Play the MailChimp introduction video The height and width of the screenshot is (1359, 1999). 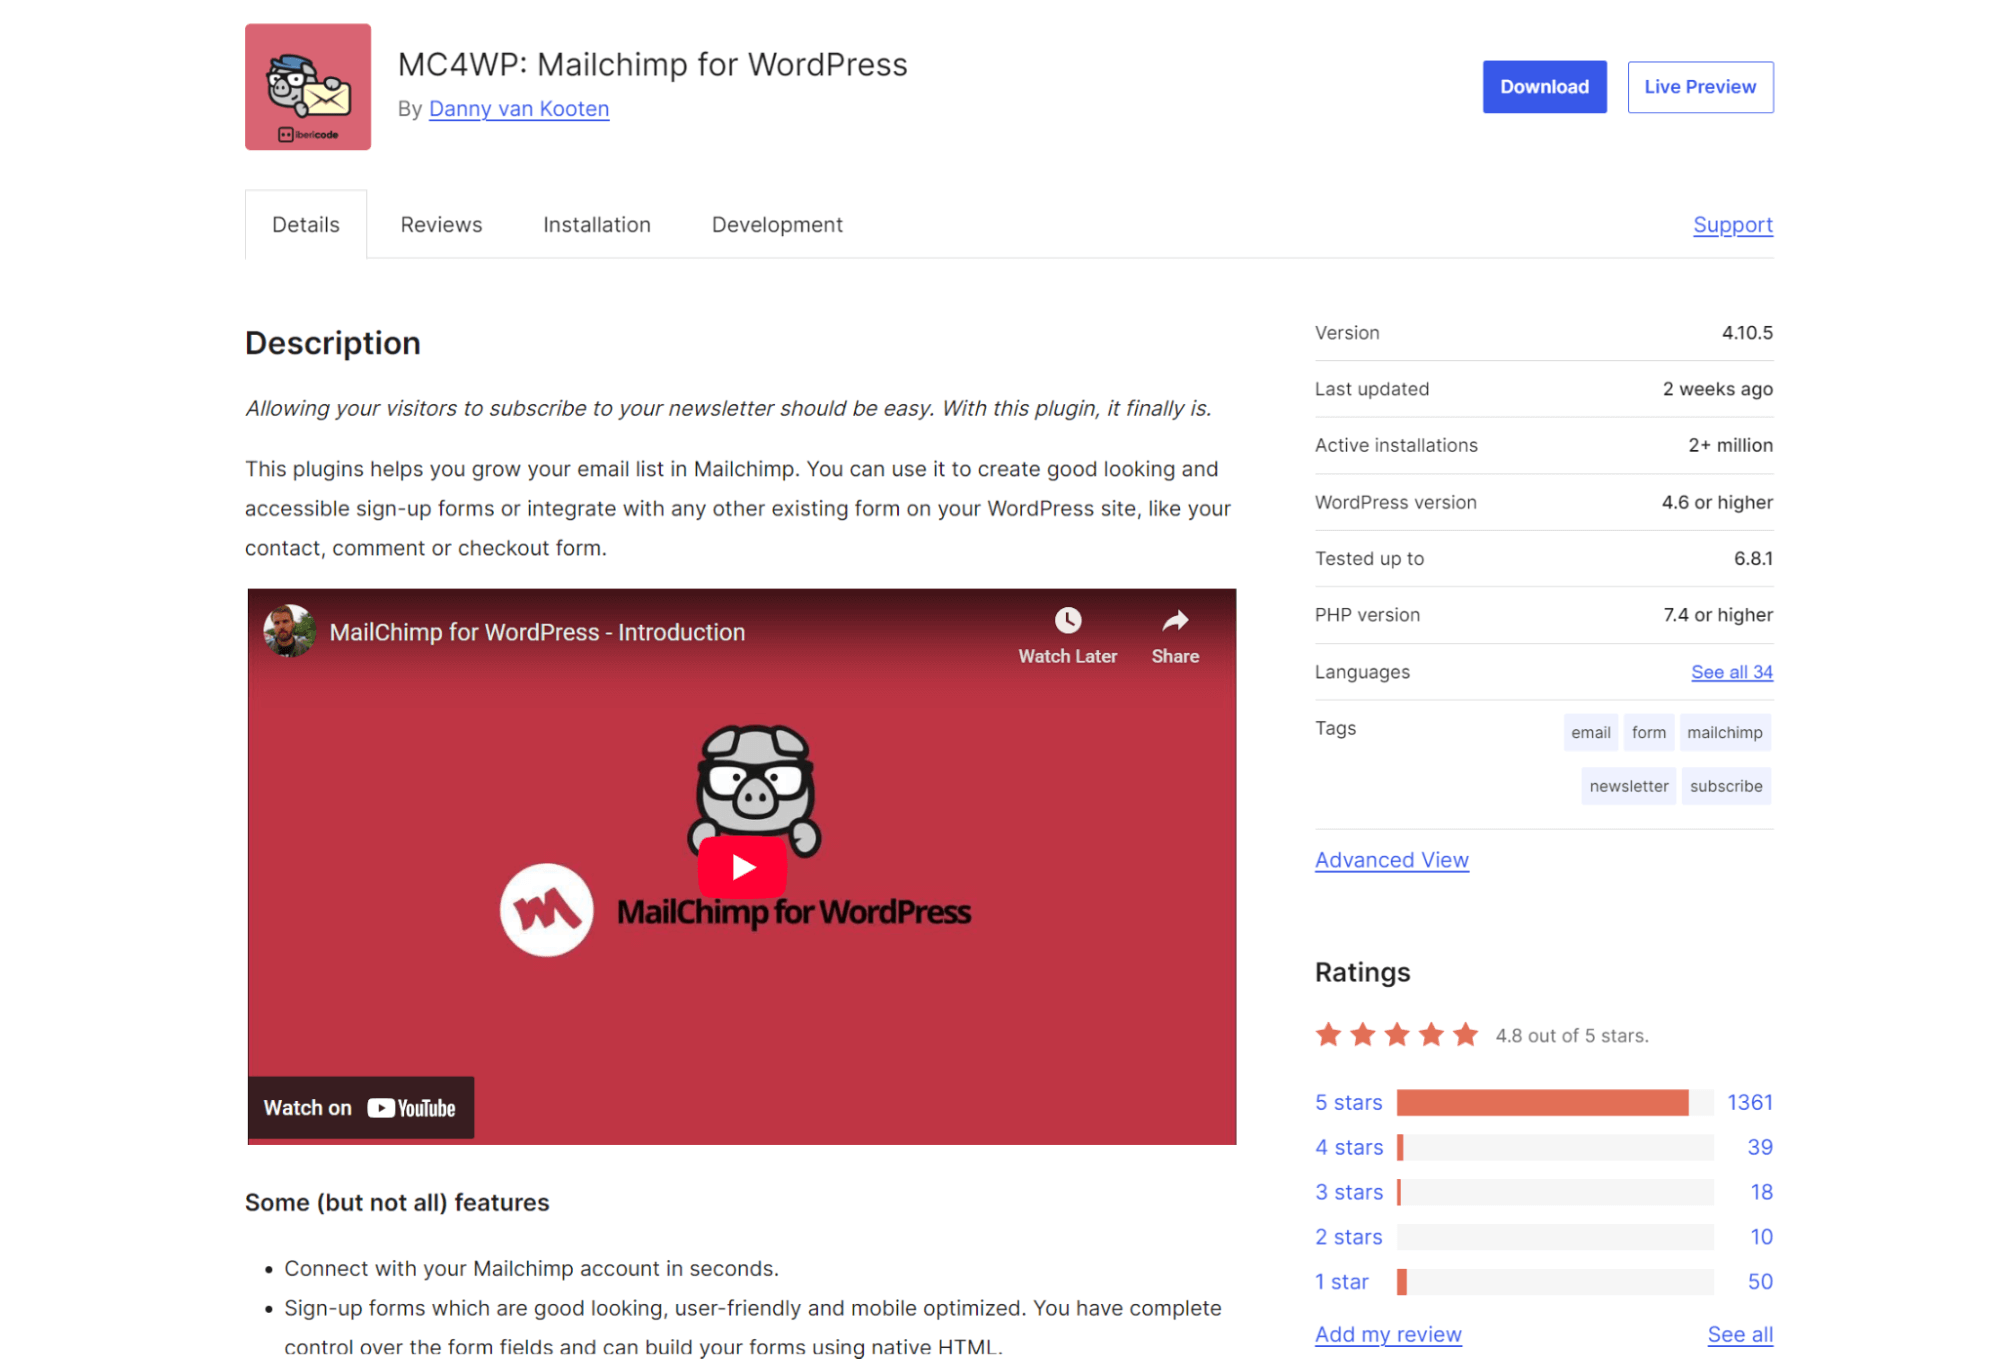[741, 866]
